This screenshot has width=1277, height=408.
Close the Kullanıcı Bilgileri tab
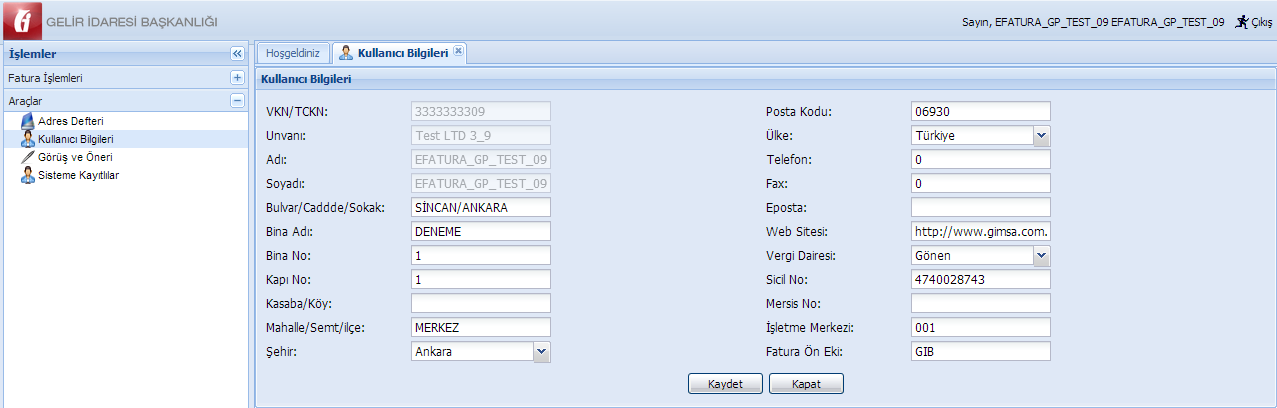click(x=458, y=51)
